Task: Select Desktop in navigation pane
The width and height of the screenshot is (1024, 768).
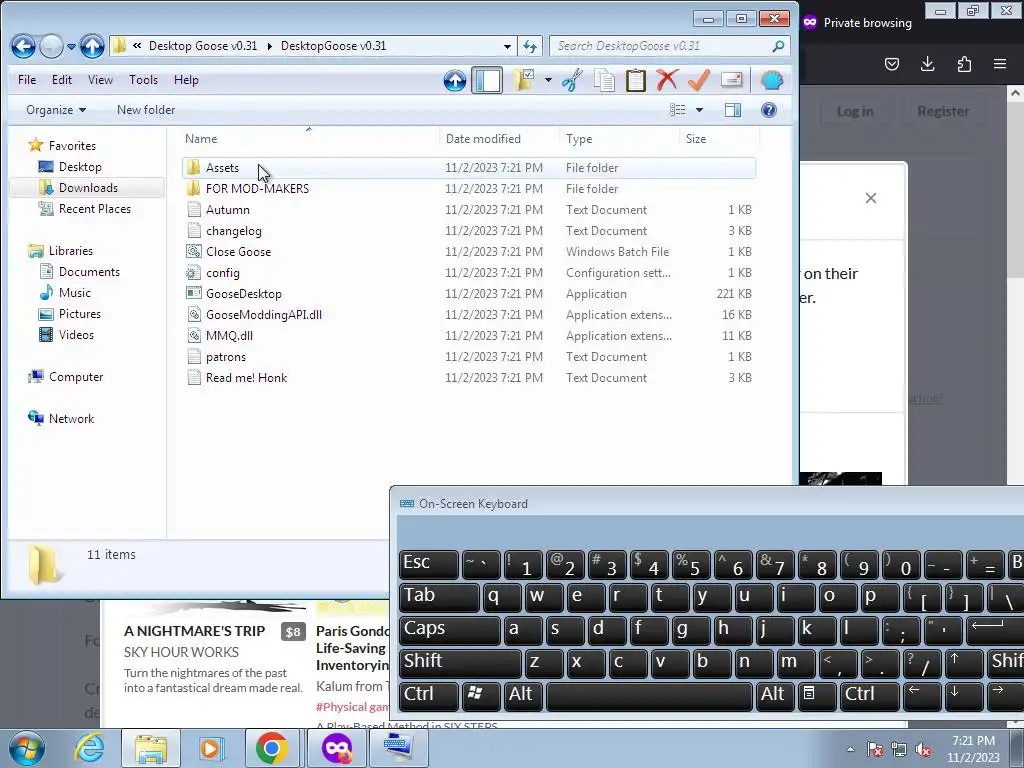Action: (80, 167)
